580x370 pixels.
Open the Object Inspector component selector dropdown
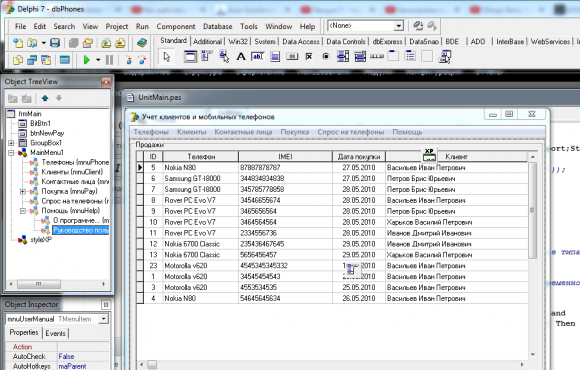104,319
